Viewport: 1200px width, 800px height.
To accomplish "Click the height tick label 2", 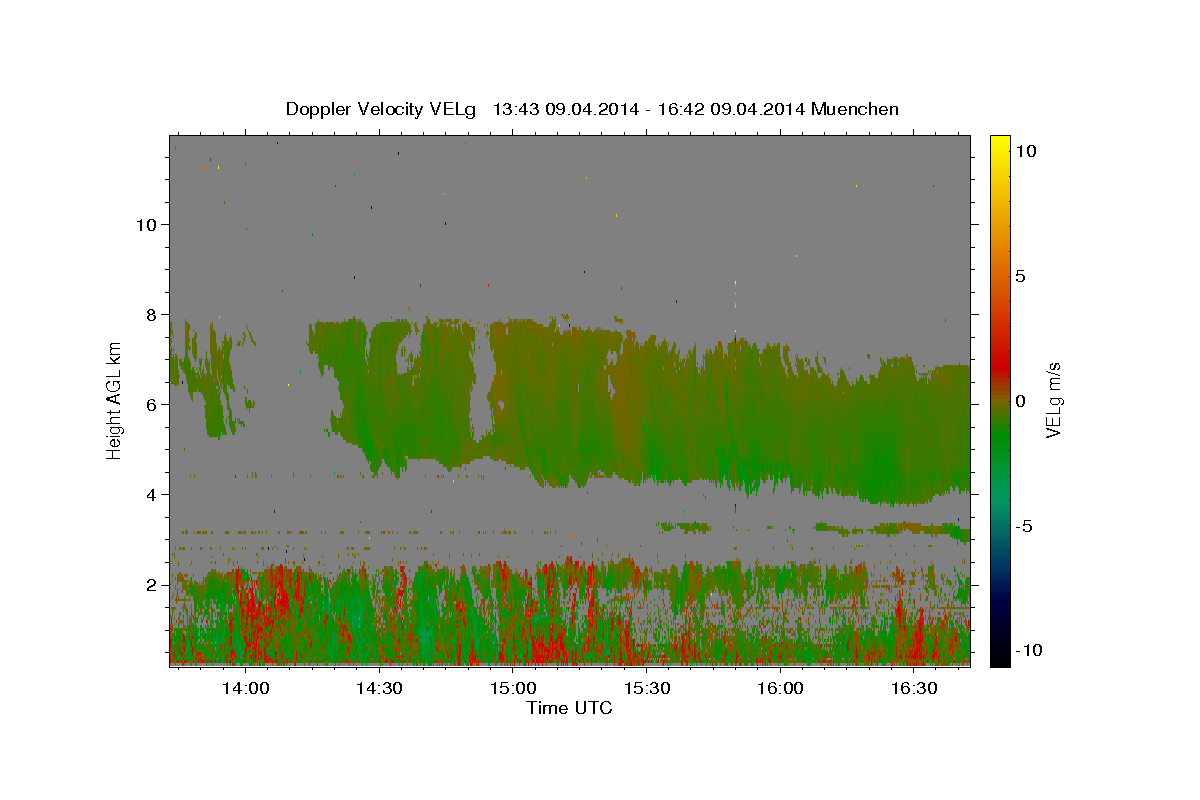I will [152, 585].
